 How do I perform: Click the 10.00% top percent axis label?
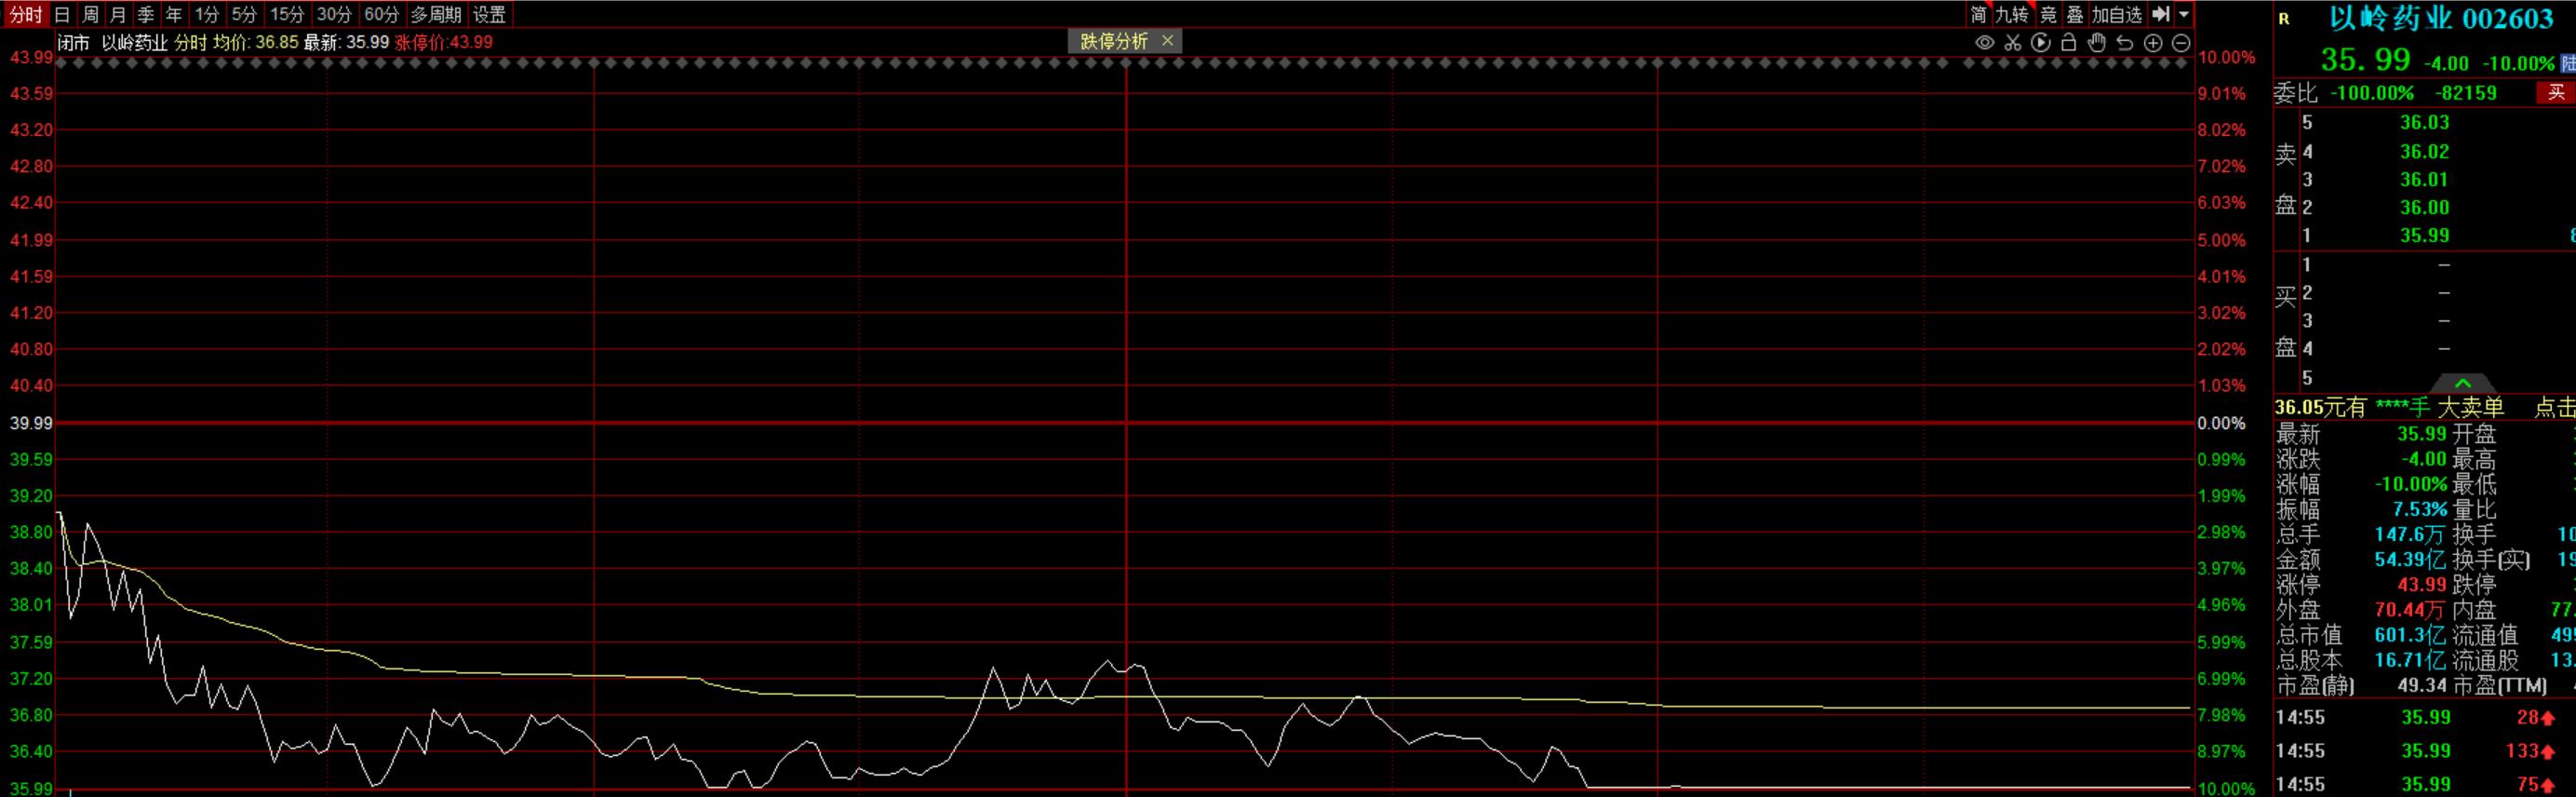[x=2225, y=58]
